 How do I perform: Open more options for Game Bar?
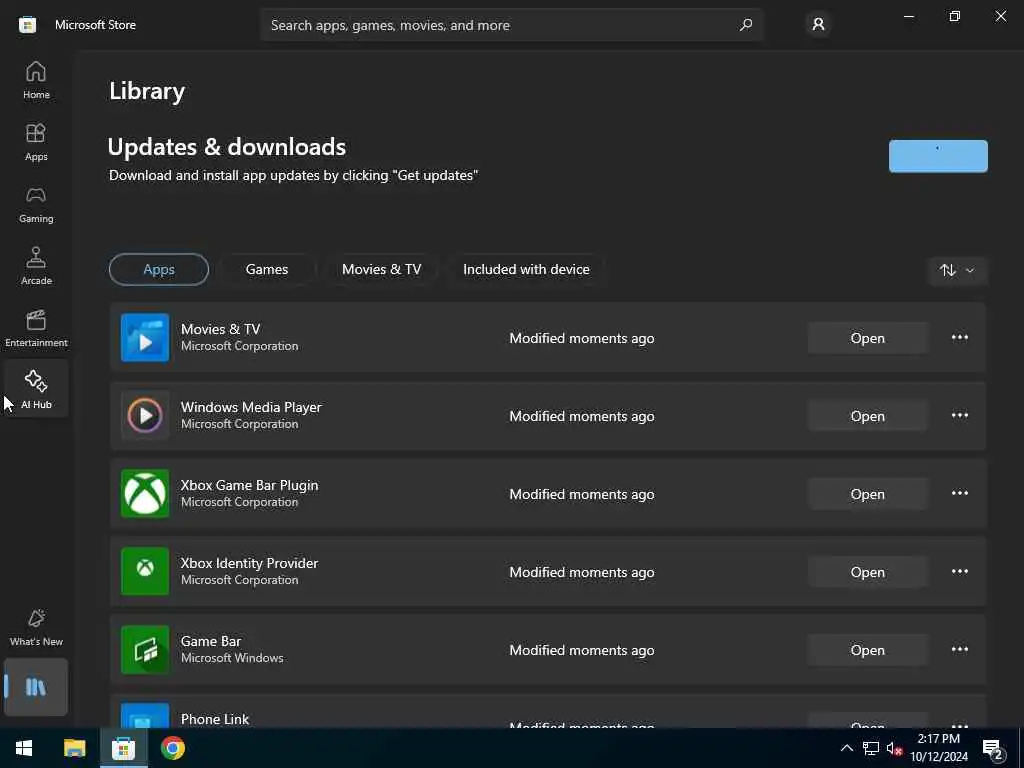[x=959, y=650]
